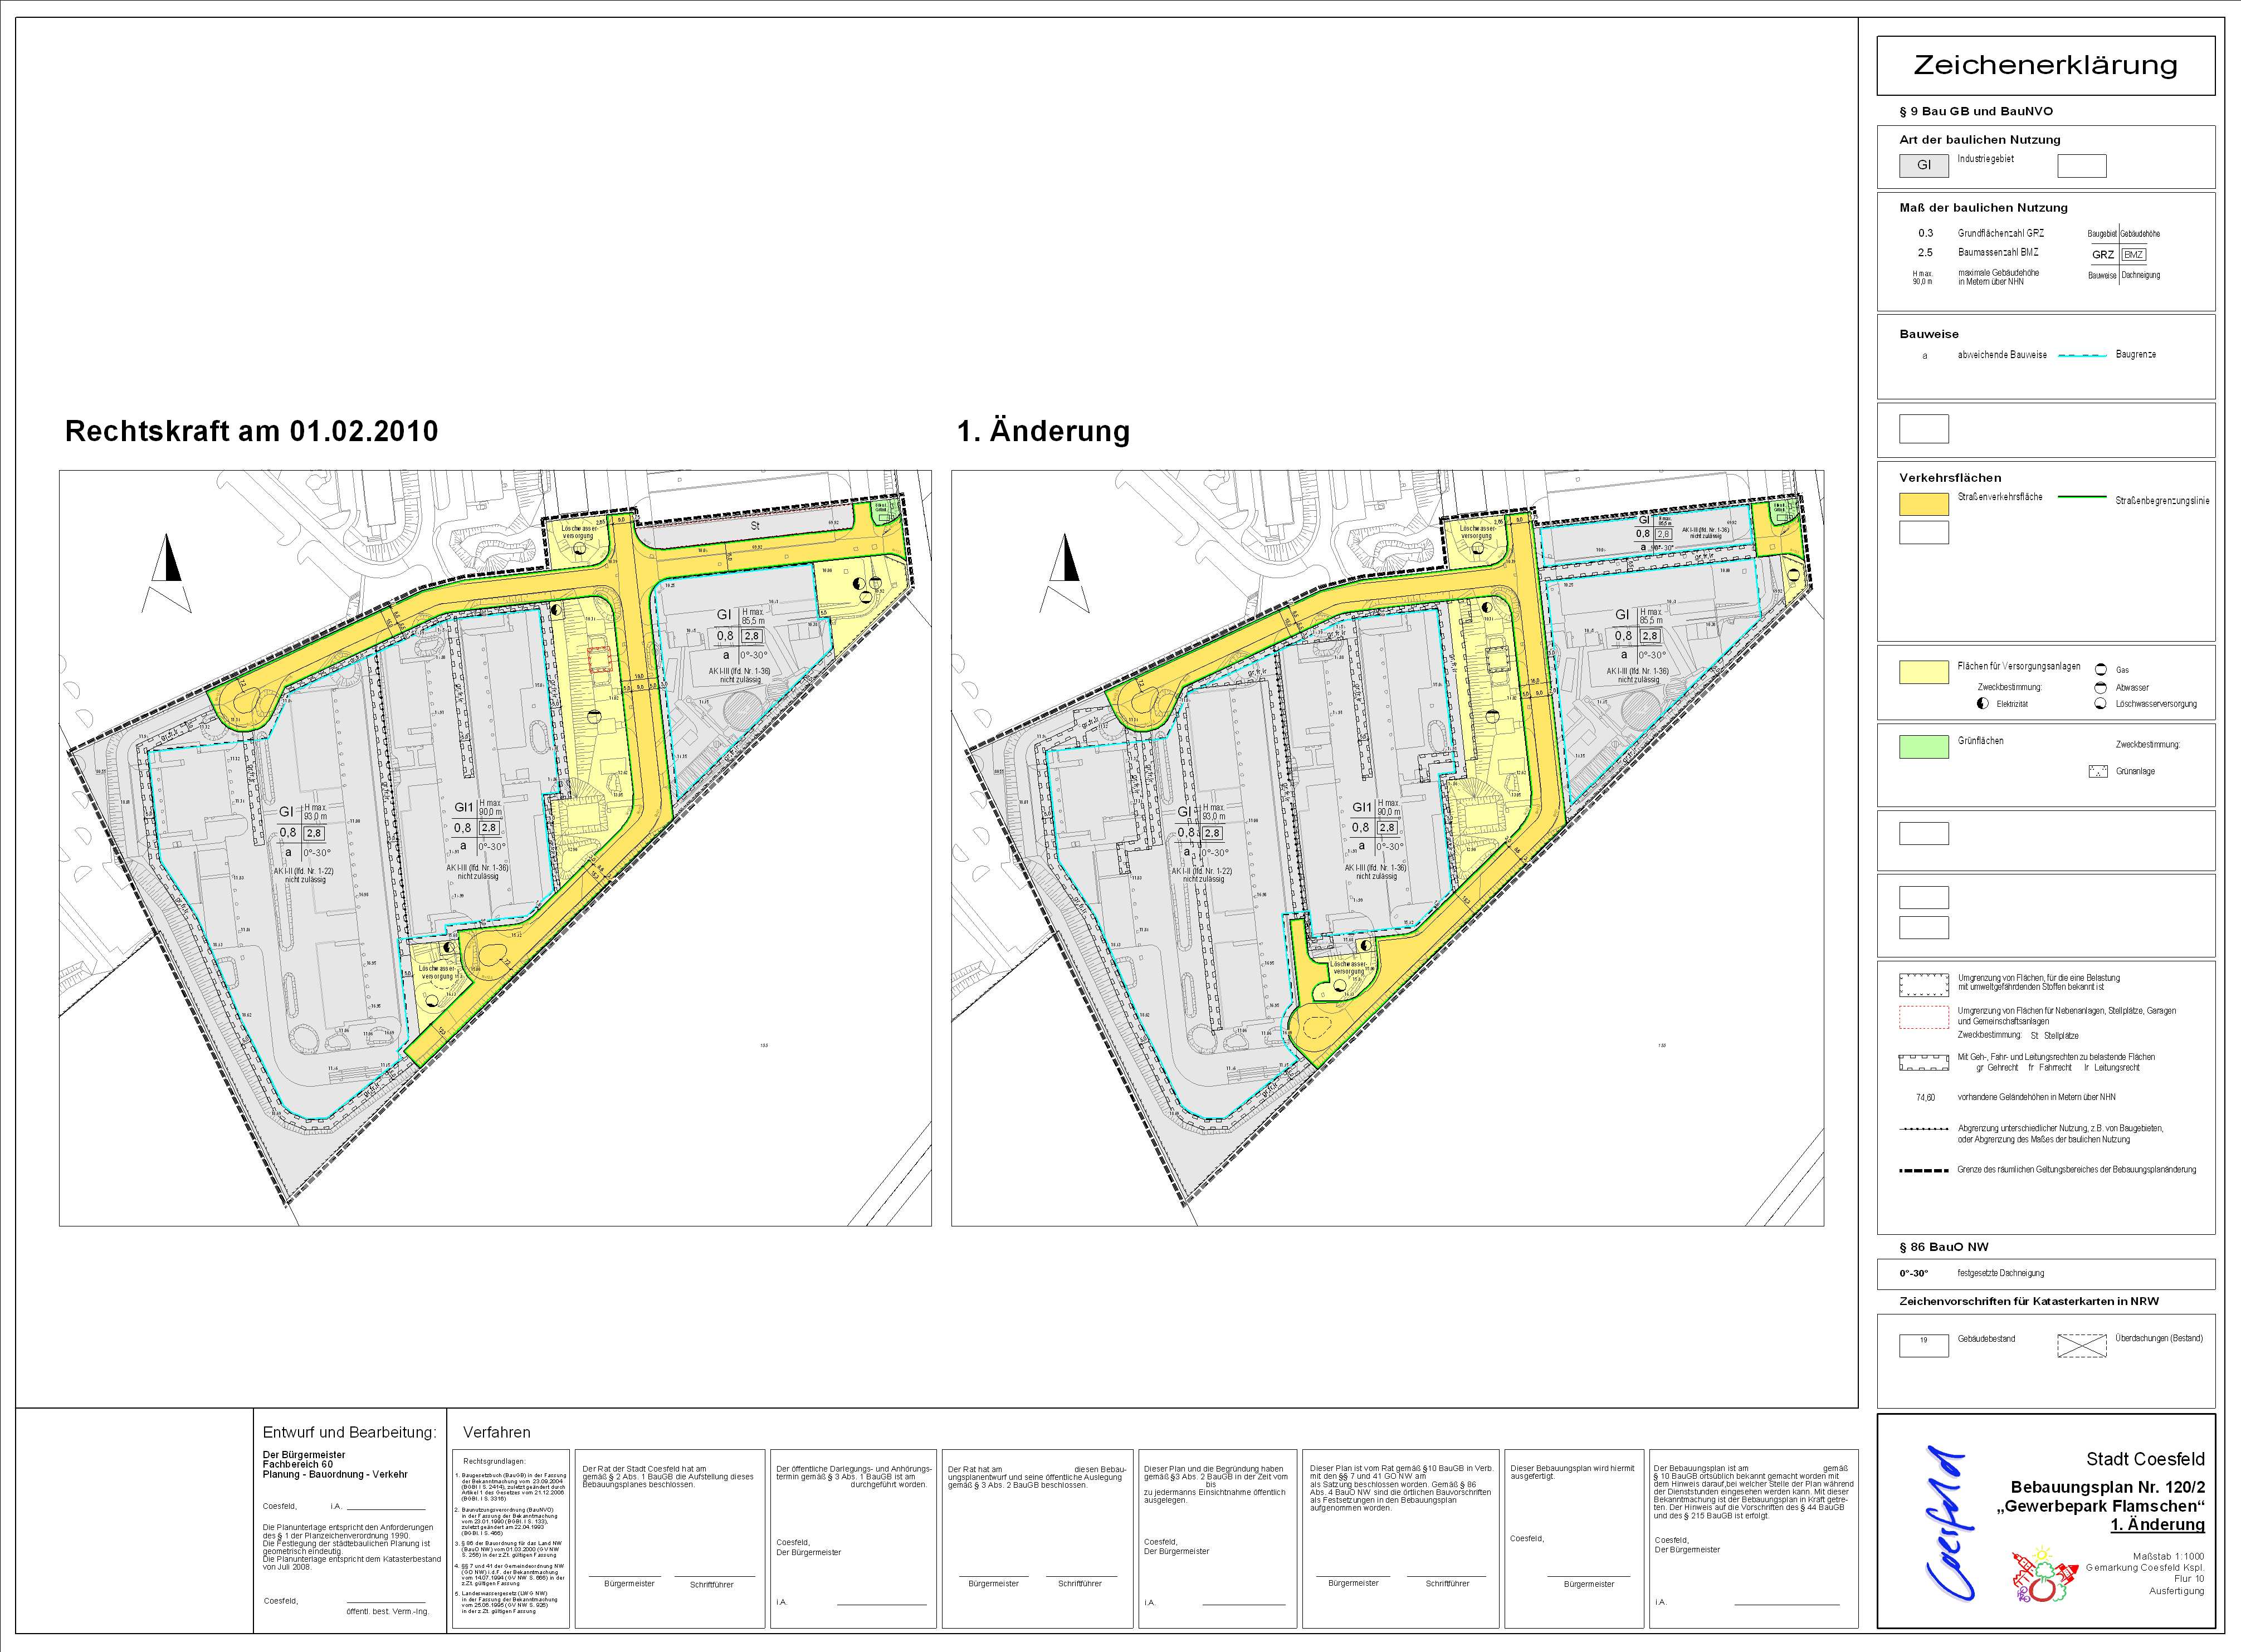Click the Verkehrsflächen section heading
The width and height of the screenshot is (2241, 1652).
[1950, 478]
